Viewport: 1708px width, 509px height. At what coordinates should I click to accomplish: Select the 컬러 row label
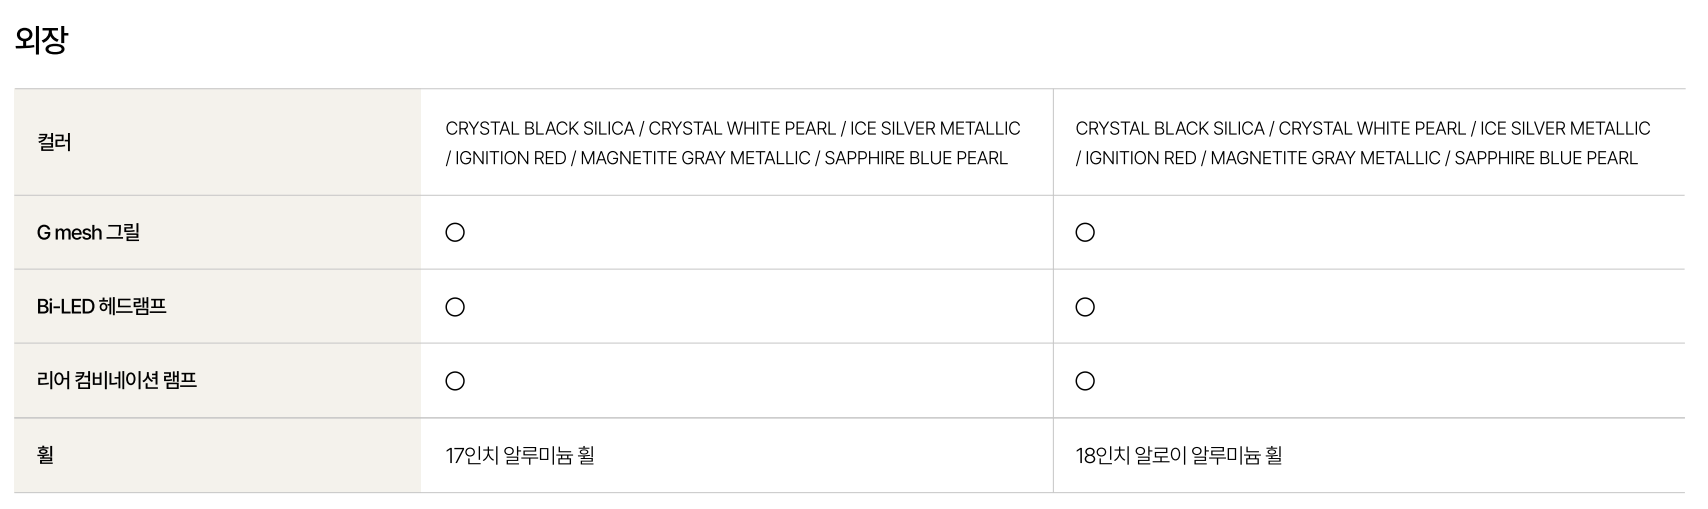click(54, 142)
